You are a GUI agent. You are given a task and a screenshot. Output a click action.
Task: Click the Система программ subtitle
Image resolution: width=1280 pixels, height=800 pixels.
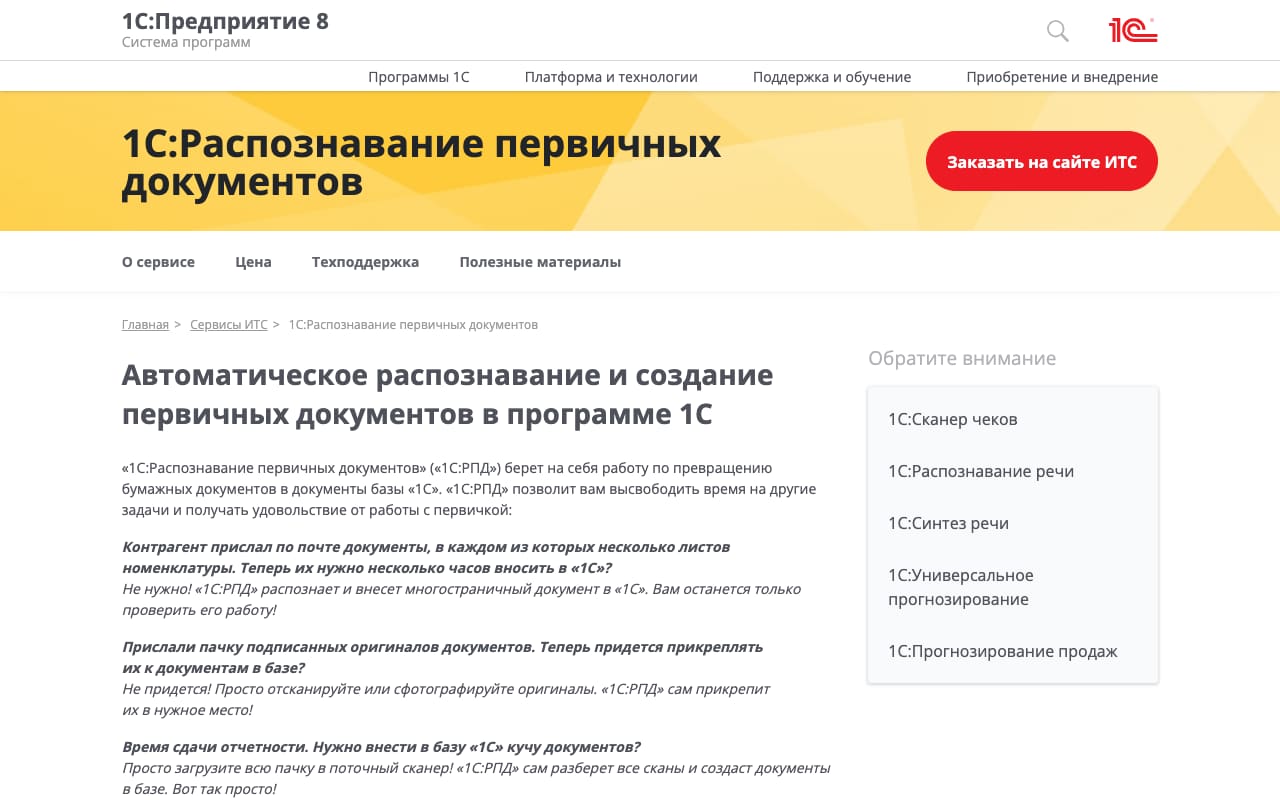(x=186, y=42)
